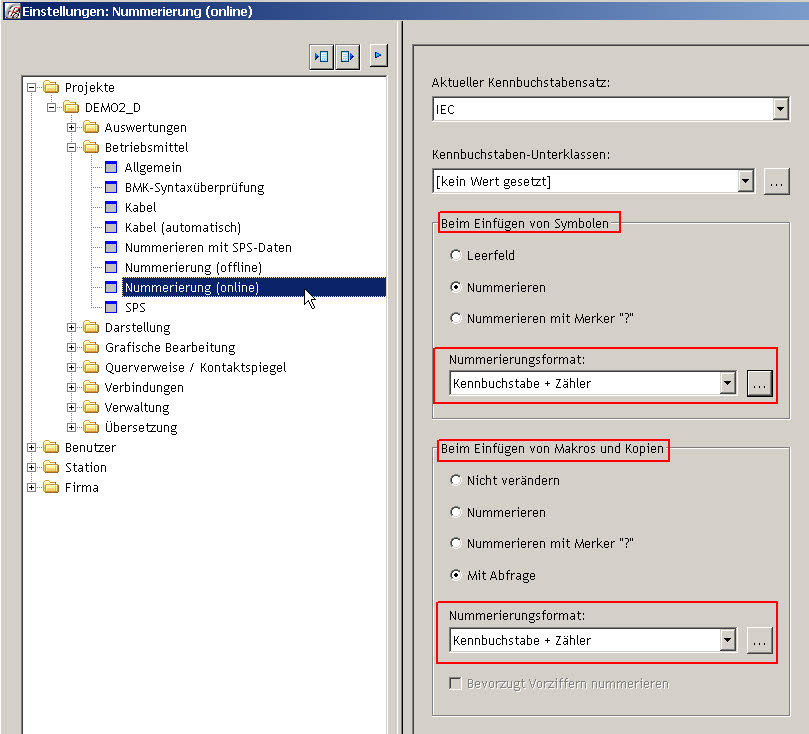Click the Betriebsmittel folder icon
Image resolution: width=809 pixels, height=734 pixels.
tap(91, 147)
